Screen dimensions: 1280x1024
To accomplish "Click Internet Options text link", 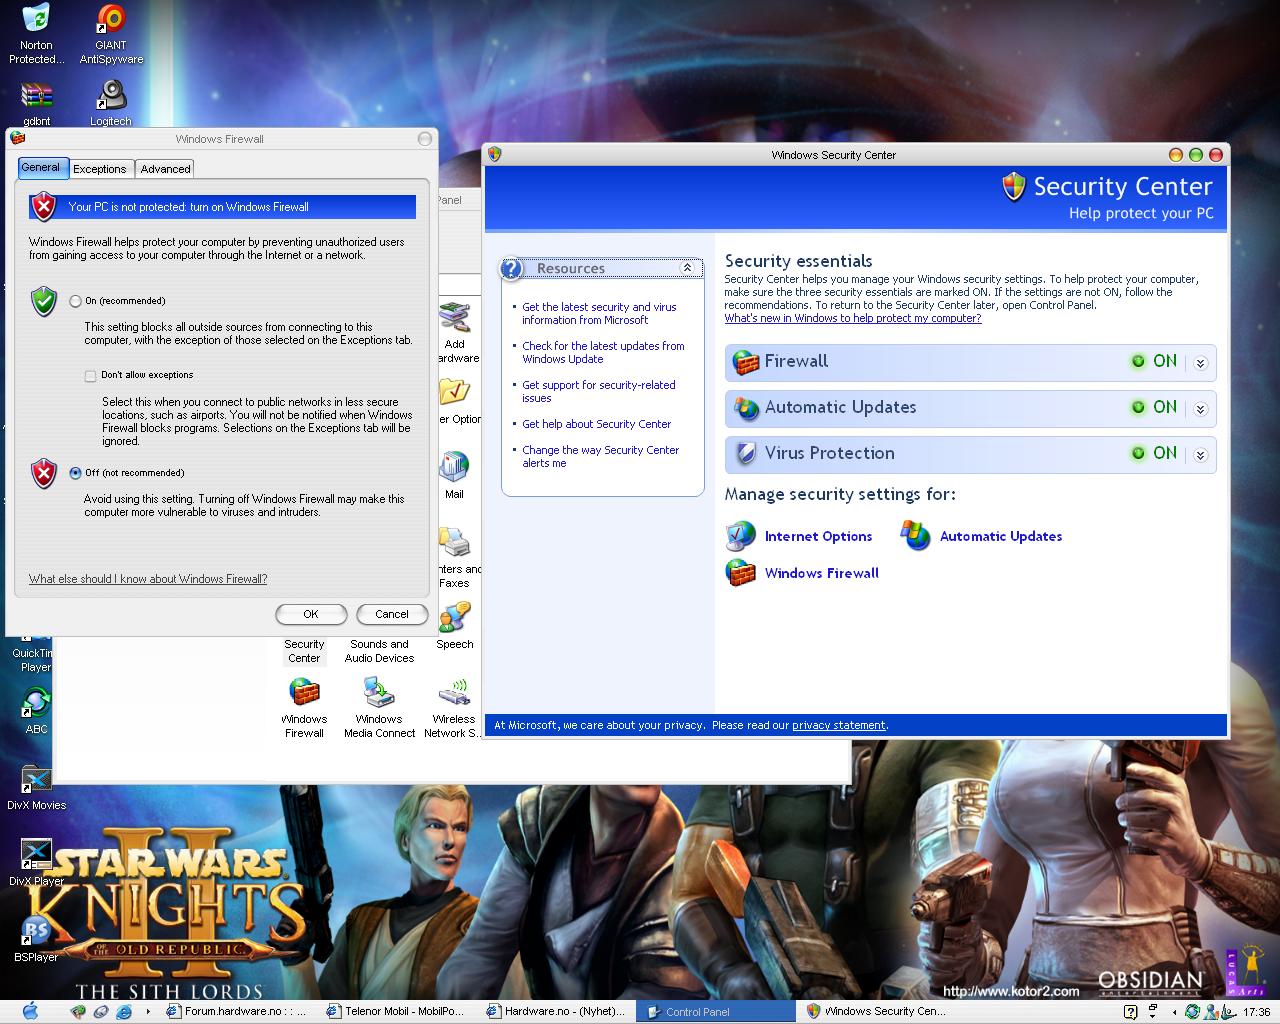I will (x=818, y=536).
